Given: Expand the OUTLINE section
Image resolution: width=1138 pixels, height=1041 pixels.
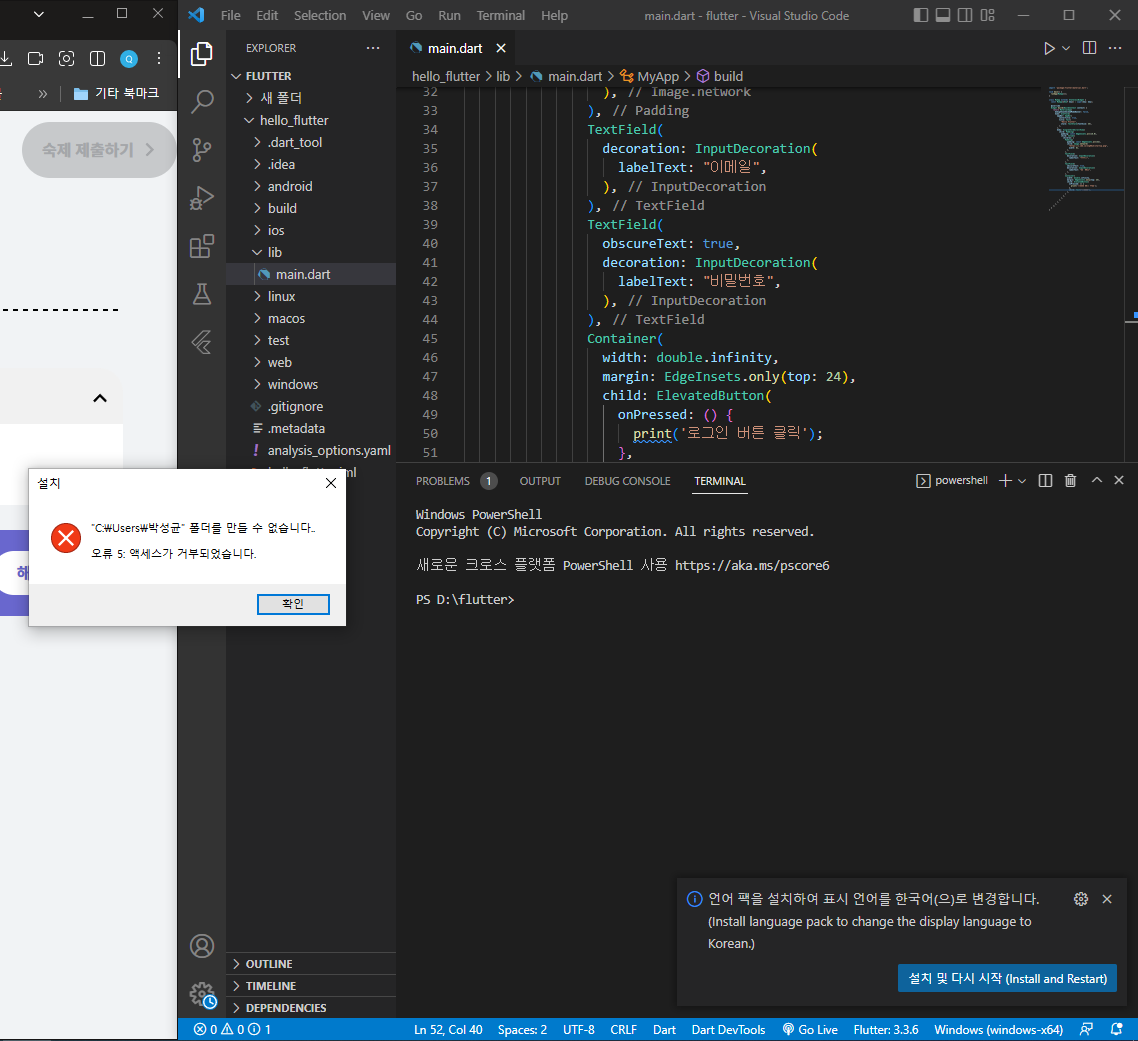Looking at the screenshot, I should coord(311,963).
